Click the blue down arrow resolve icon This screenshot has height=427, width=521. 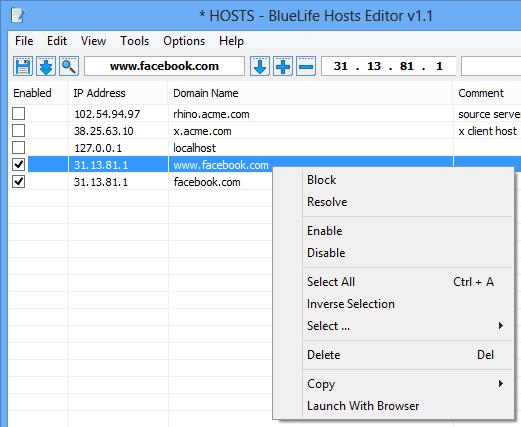pyautogui.click(x=260, y=66)
